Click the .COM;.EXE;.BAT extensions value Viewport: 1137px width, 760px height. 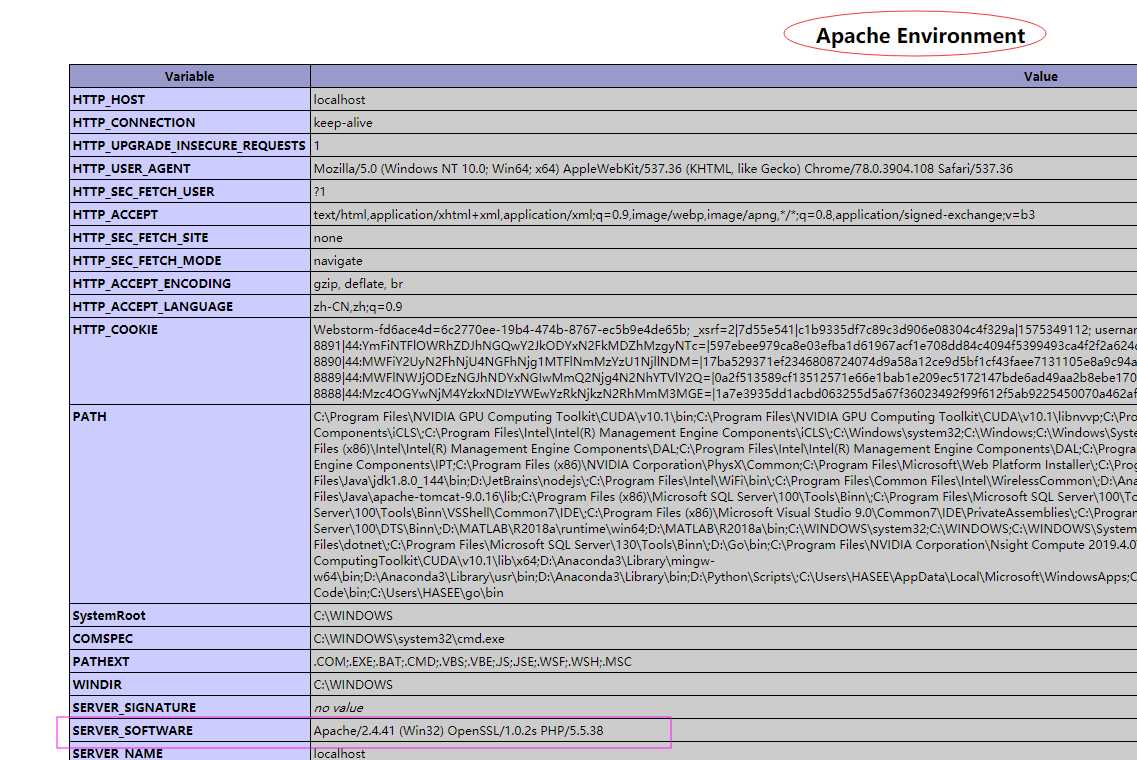[x=472, y=661]
